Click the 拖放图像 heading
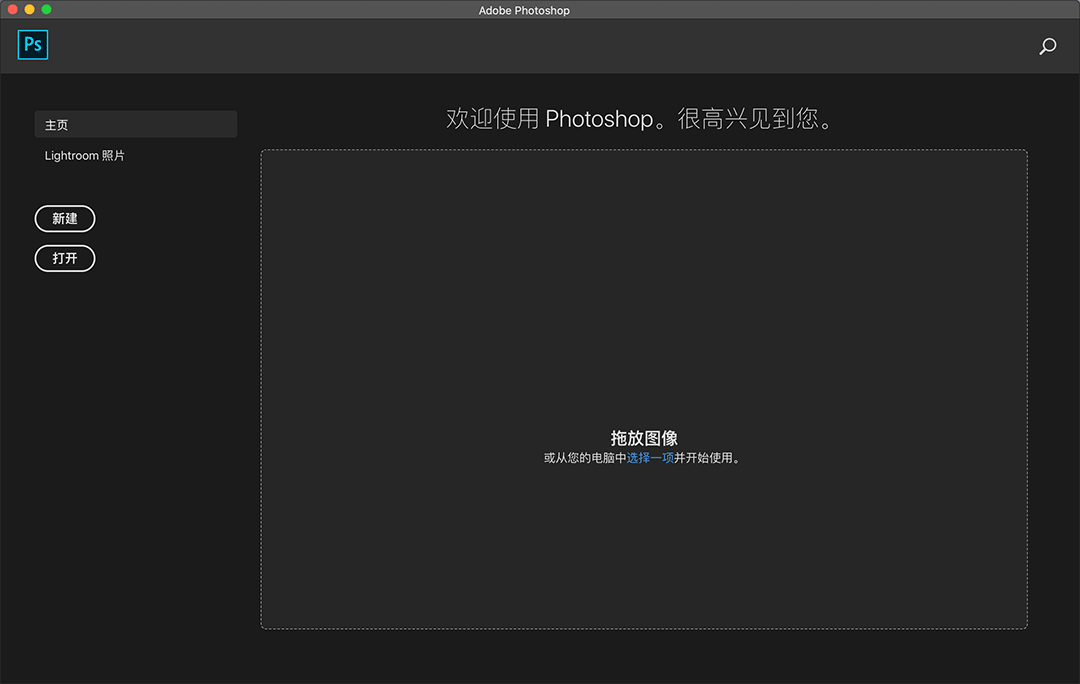 [644, 438]
